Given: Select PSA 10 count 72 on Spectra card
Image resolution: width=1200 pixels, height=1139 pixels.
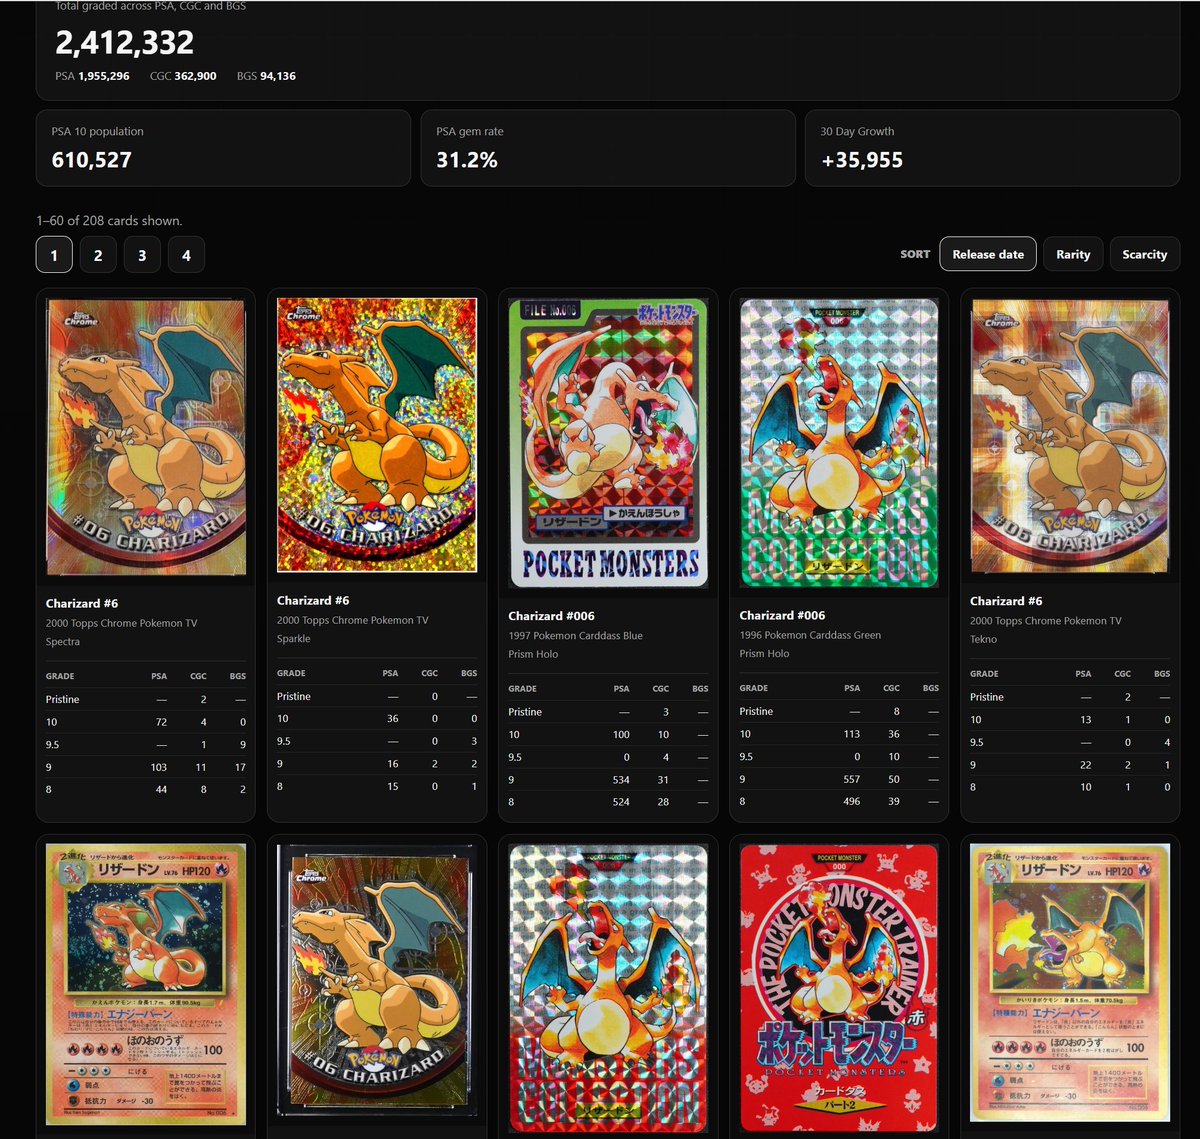Looking at the screenshot, I should (x=161, y=722).
